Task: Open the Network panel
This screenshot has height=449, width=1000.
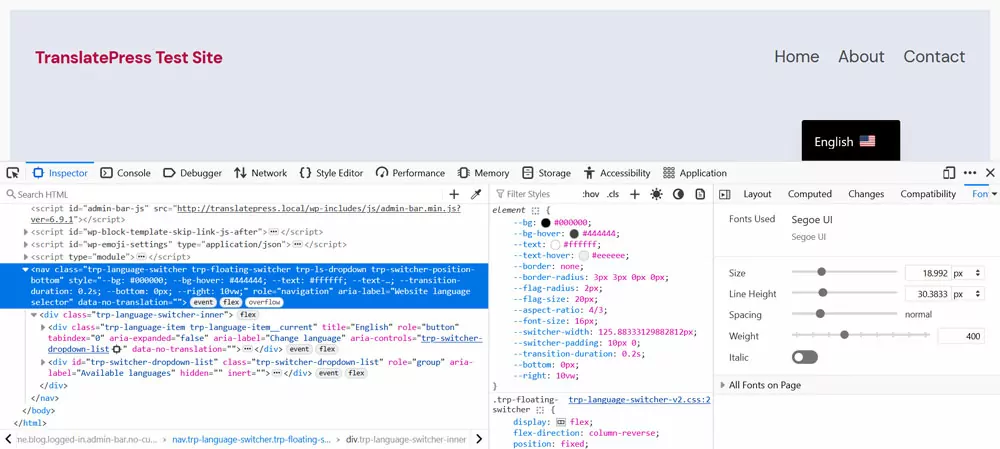Action: [260, 173]
